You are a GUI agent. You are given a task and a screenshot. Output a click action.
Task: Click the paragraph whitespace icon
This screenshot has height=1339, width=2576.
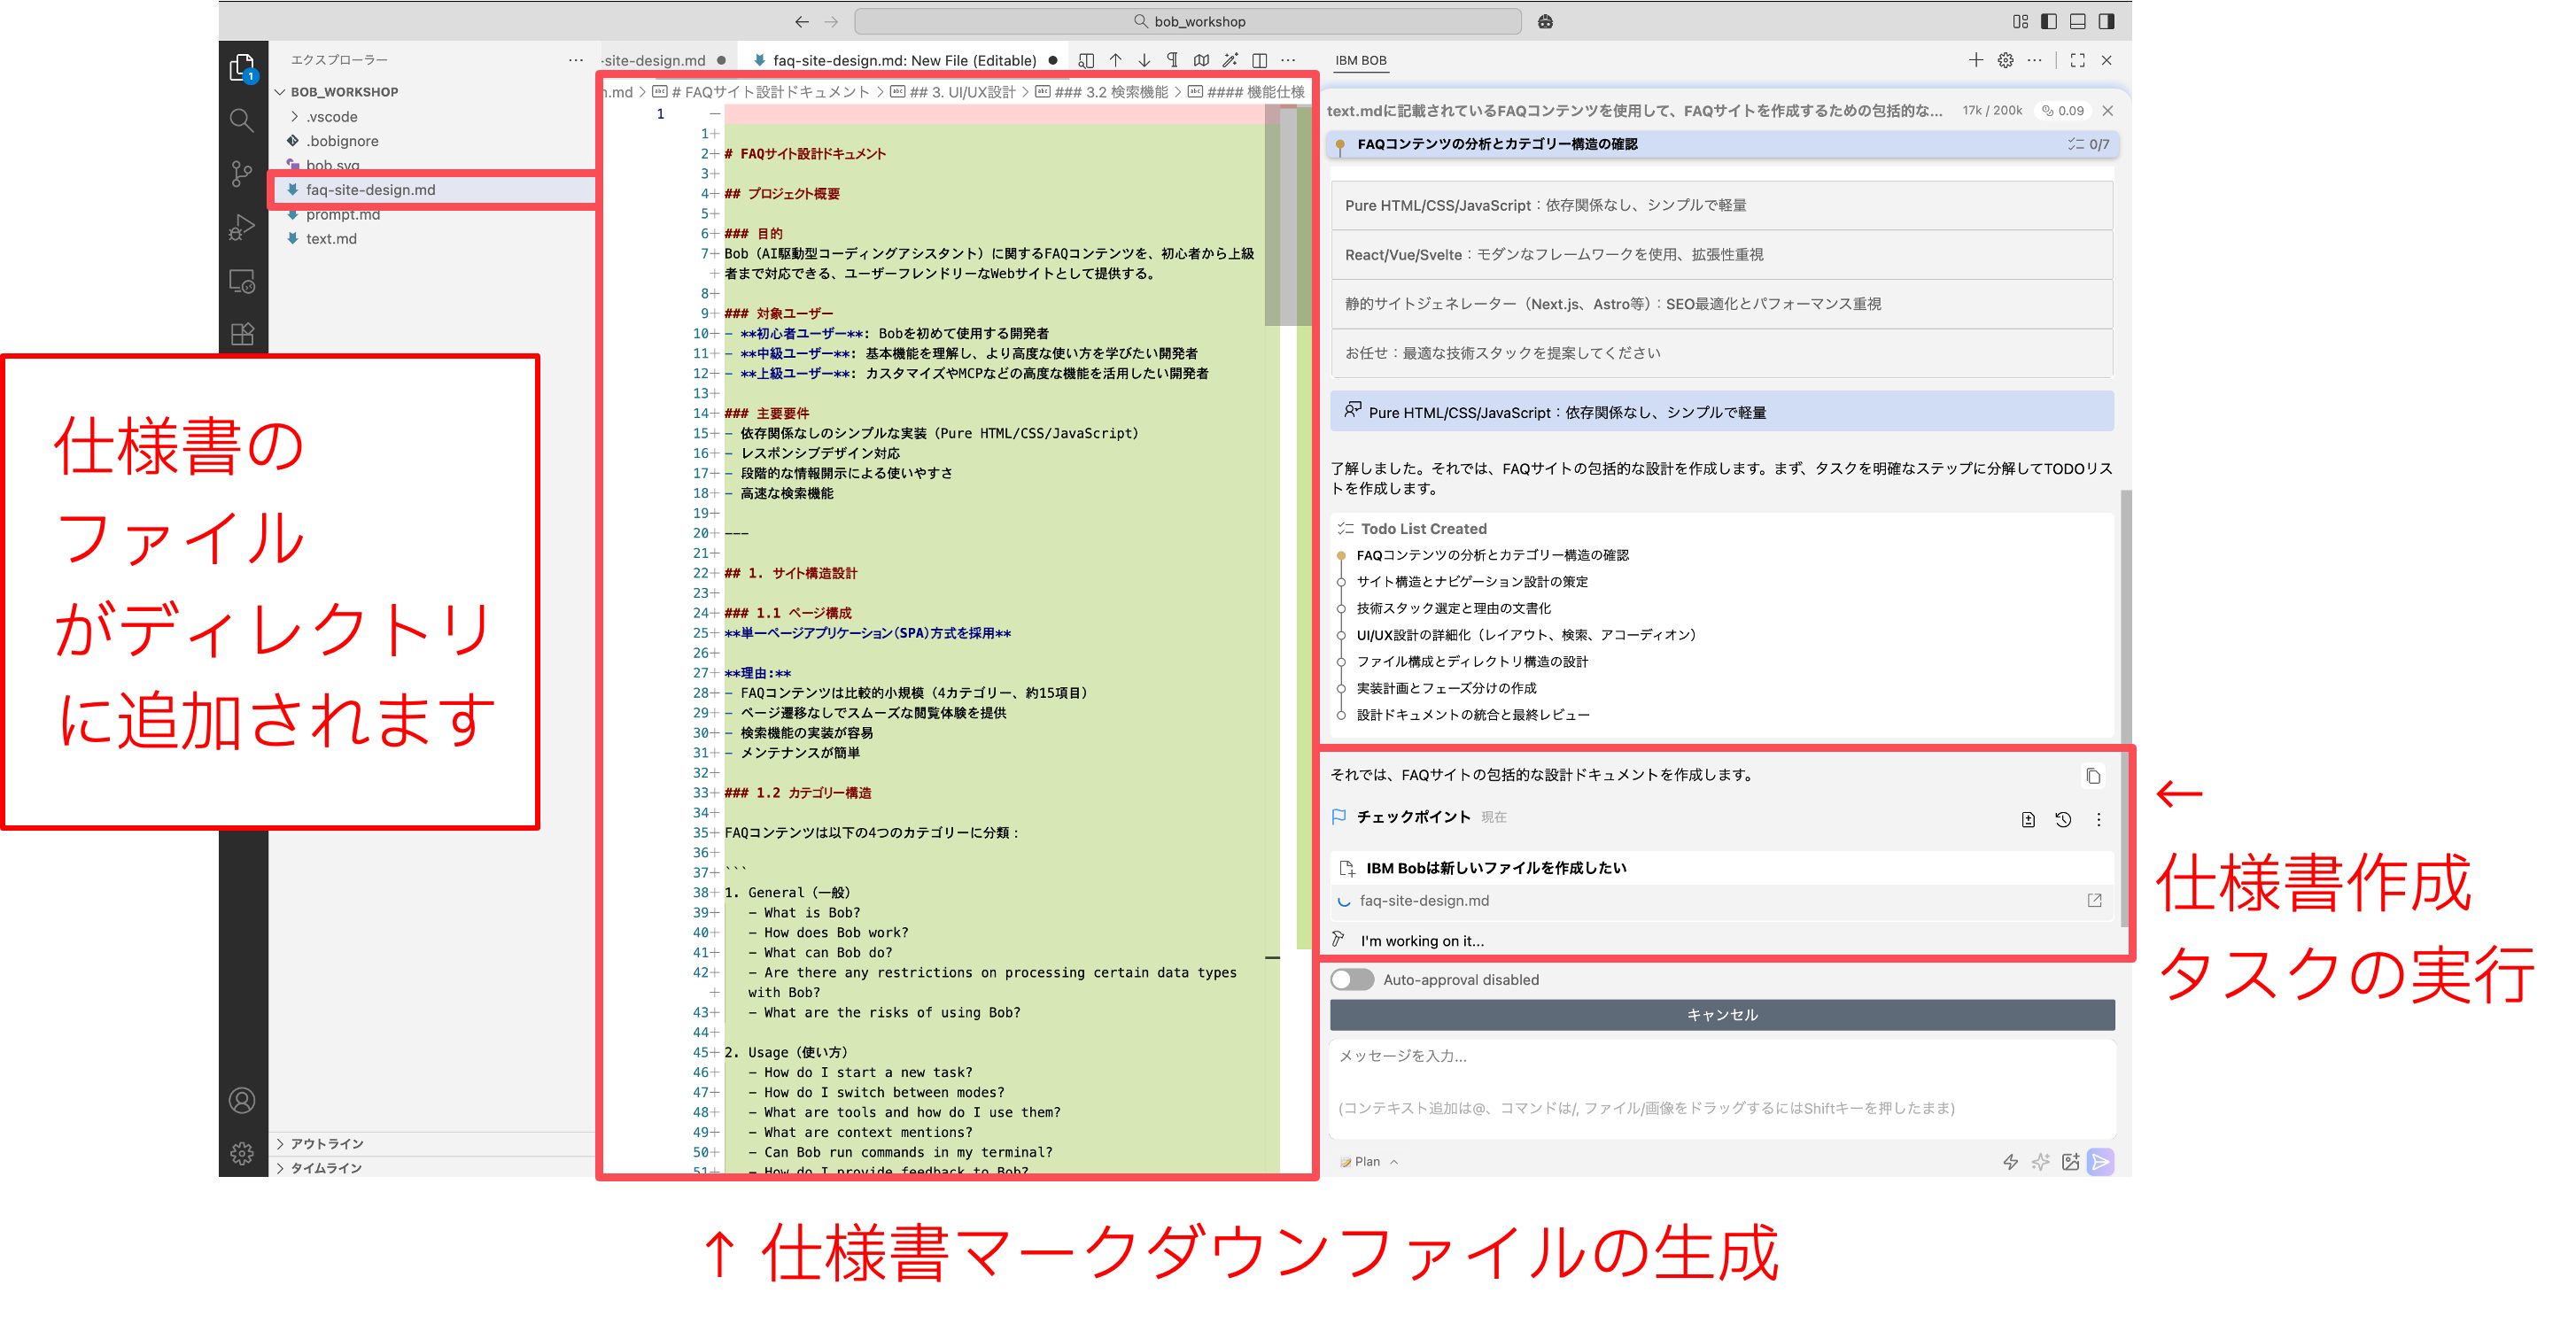tap(1172, 60)
